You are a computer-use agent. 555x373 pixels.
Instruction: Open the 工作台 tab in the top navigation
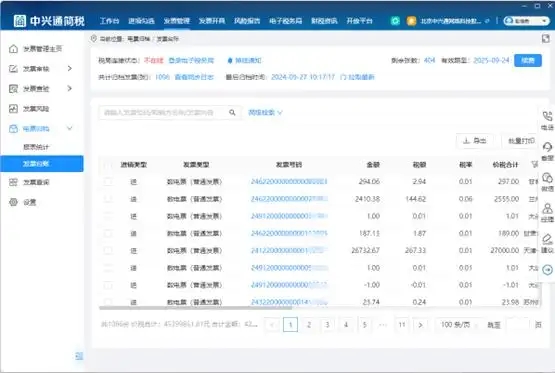click(109, 21)
